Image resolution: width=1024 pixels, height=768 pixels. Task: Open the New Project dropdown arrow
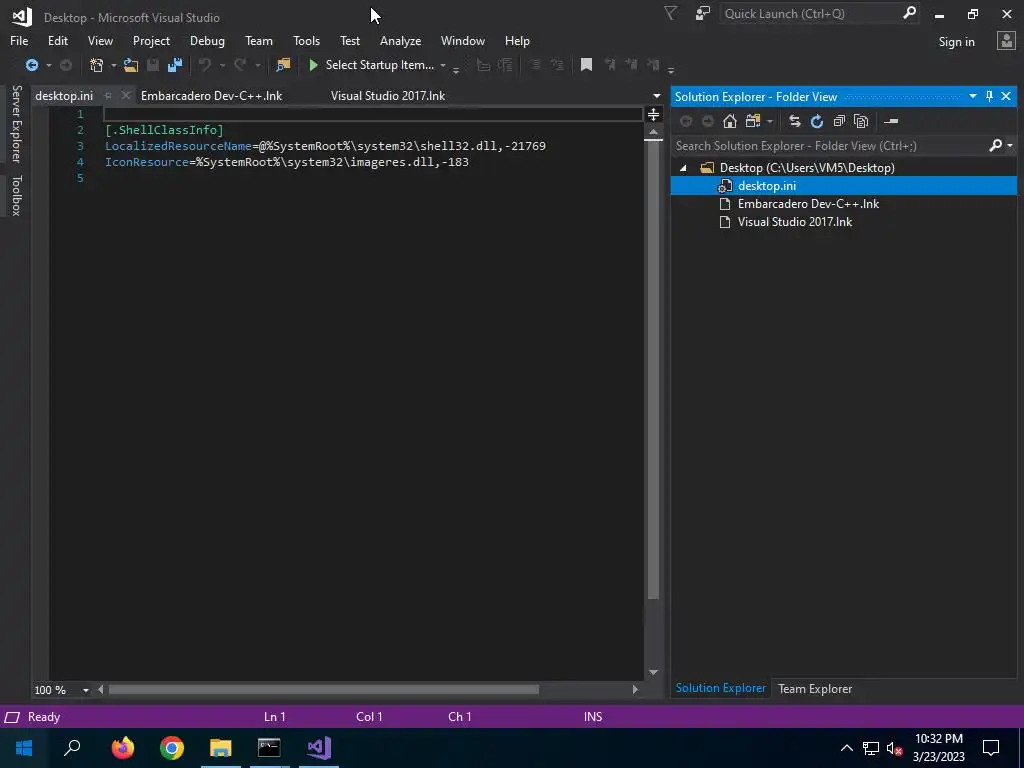click(x=113, y=65)
